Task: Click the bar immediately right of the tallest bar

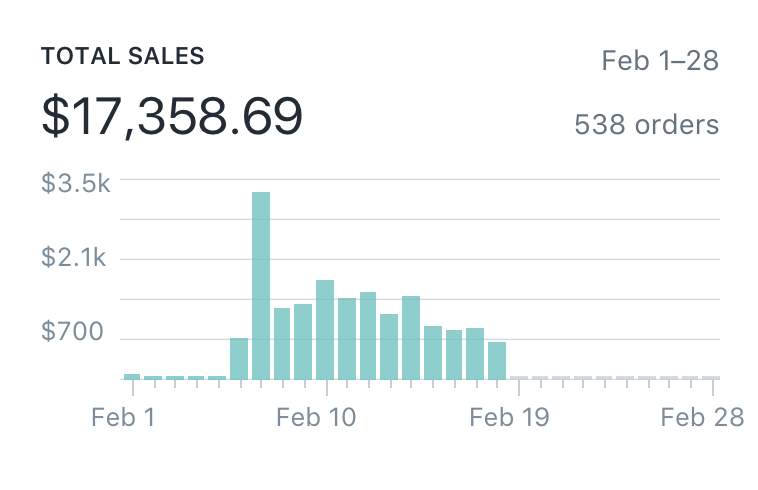Action: point(282,343)
